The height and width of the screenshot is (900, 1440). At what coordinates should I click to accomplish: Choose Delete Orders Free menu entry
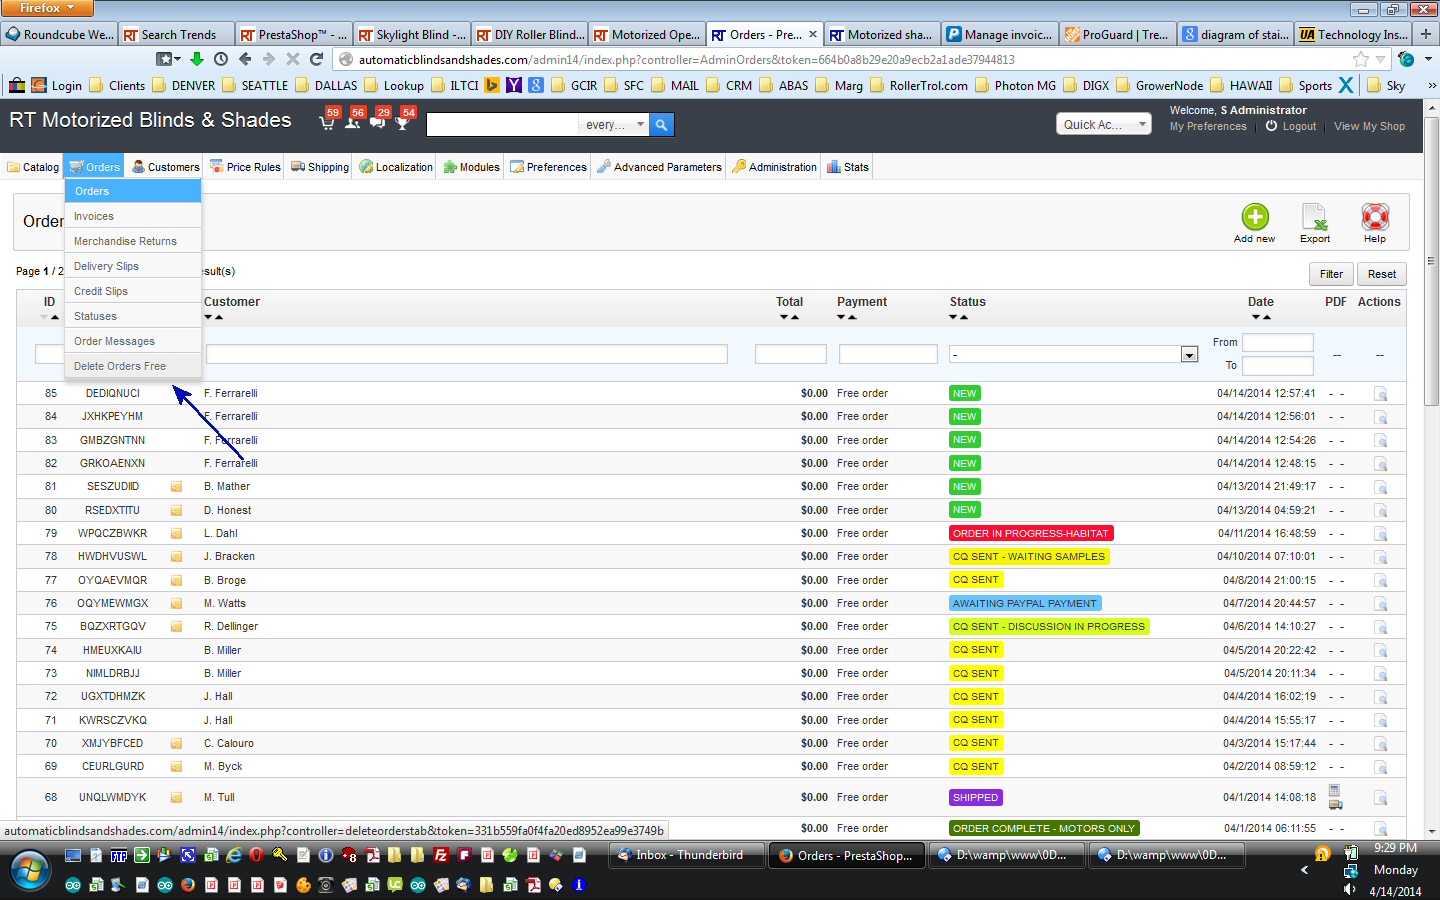[x=120, y=366]
